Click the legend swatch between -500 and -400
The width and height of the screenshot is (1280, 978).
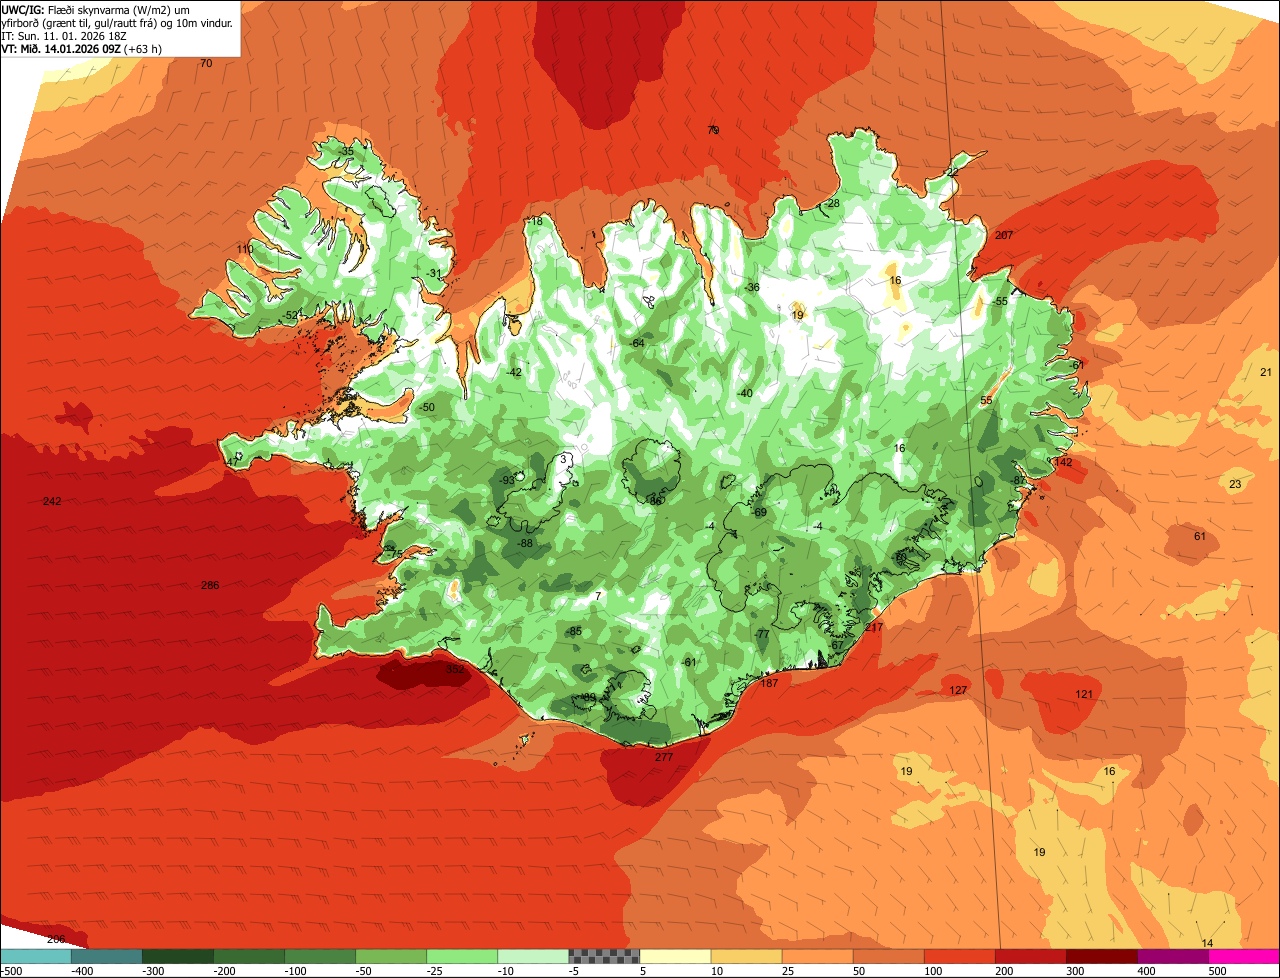coord(35,956)
